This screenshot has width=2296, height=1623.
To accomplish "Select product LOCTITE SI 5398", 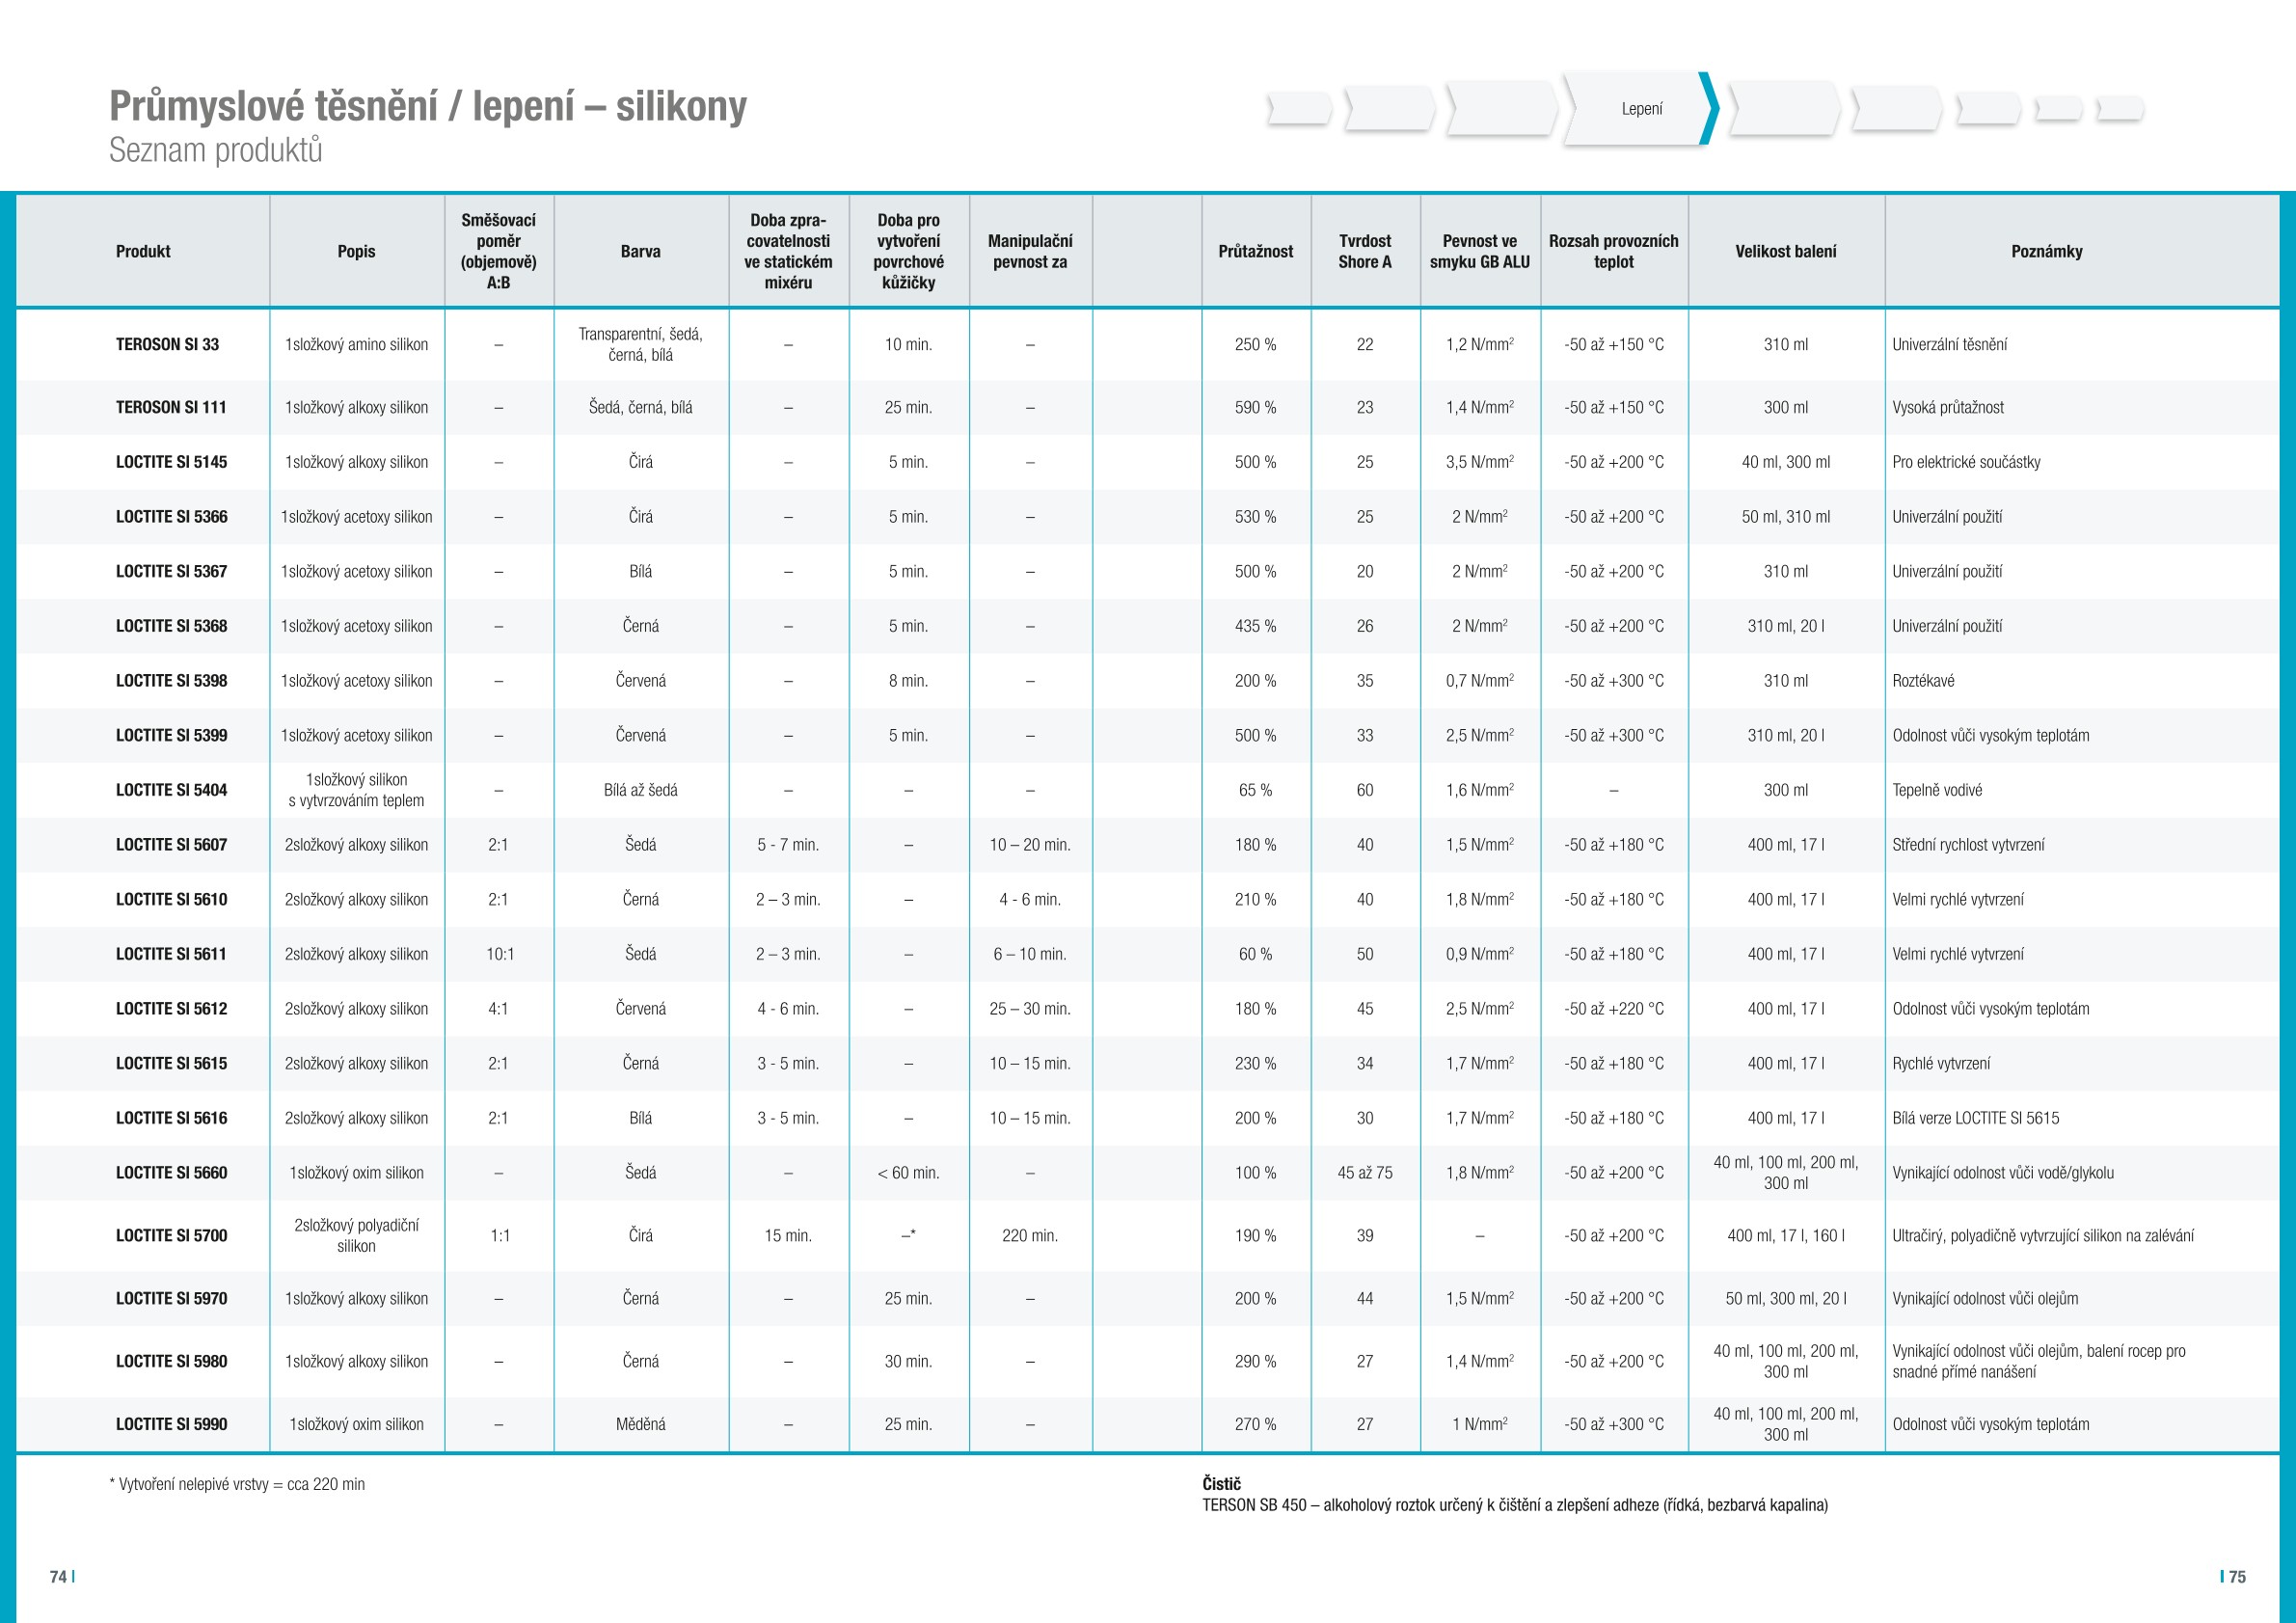I will pos(171,681).
